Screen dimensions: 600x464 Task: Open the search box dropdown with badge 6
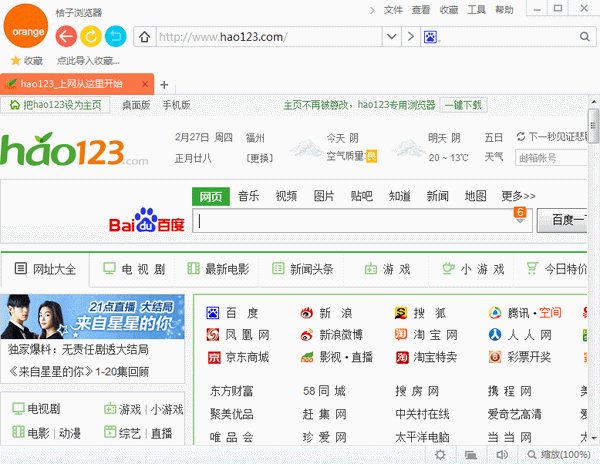[520, 216]
